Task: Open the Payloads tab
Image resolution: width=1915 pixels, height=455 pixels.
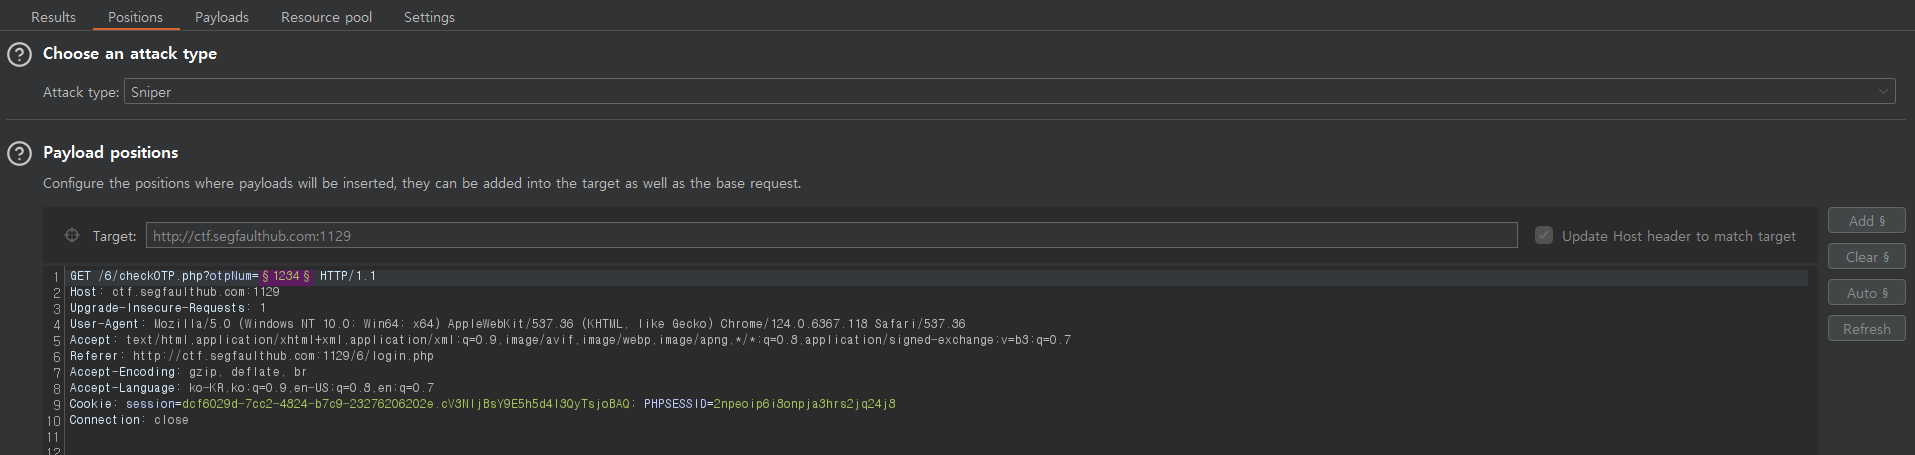Action: [221, 17]
